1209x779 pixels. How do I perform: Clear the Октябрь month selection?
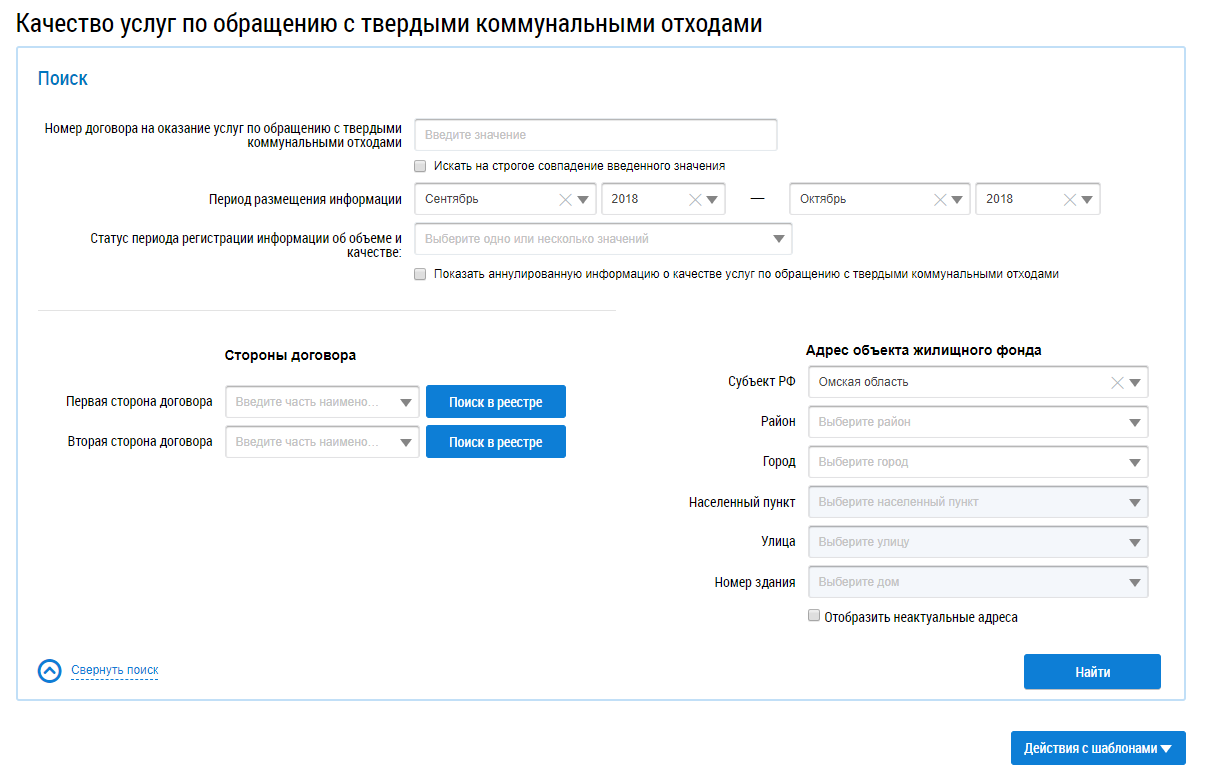coord(939,199)
